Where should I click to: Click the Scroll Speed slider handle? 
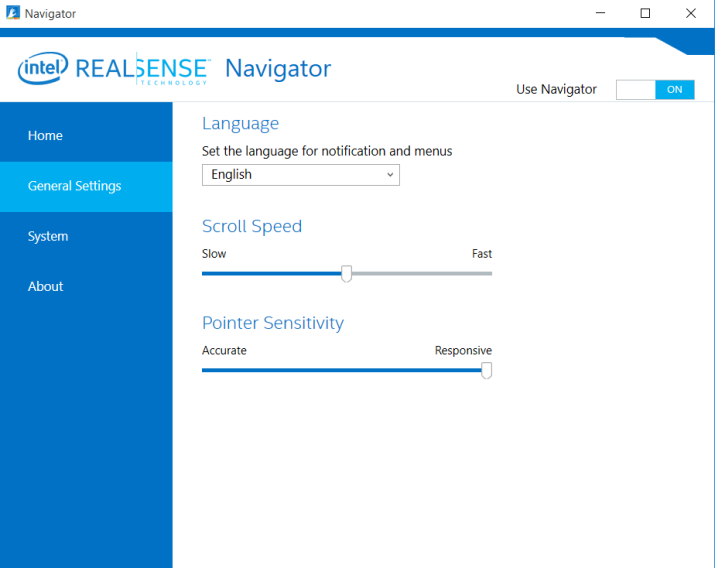[347, 273]
